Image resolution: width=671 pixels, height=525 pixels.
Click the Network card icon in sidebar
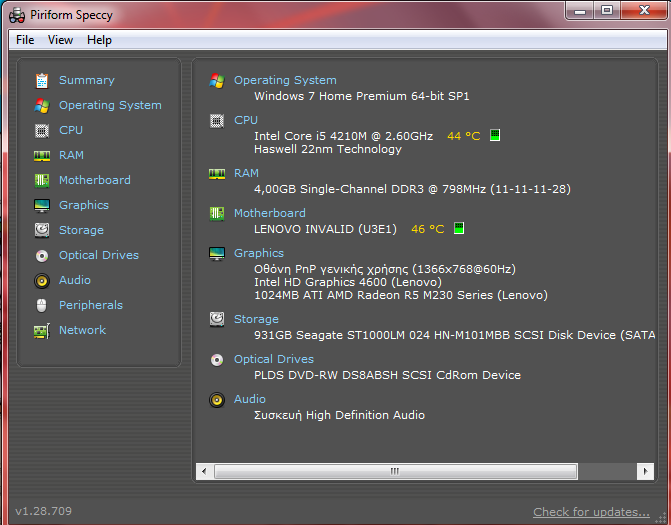click(x=42, y=331)
